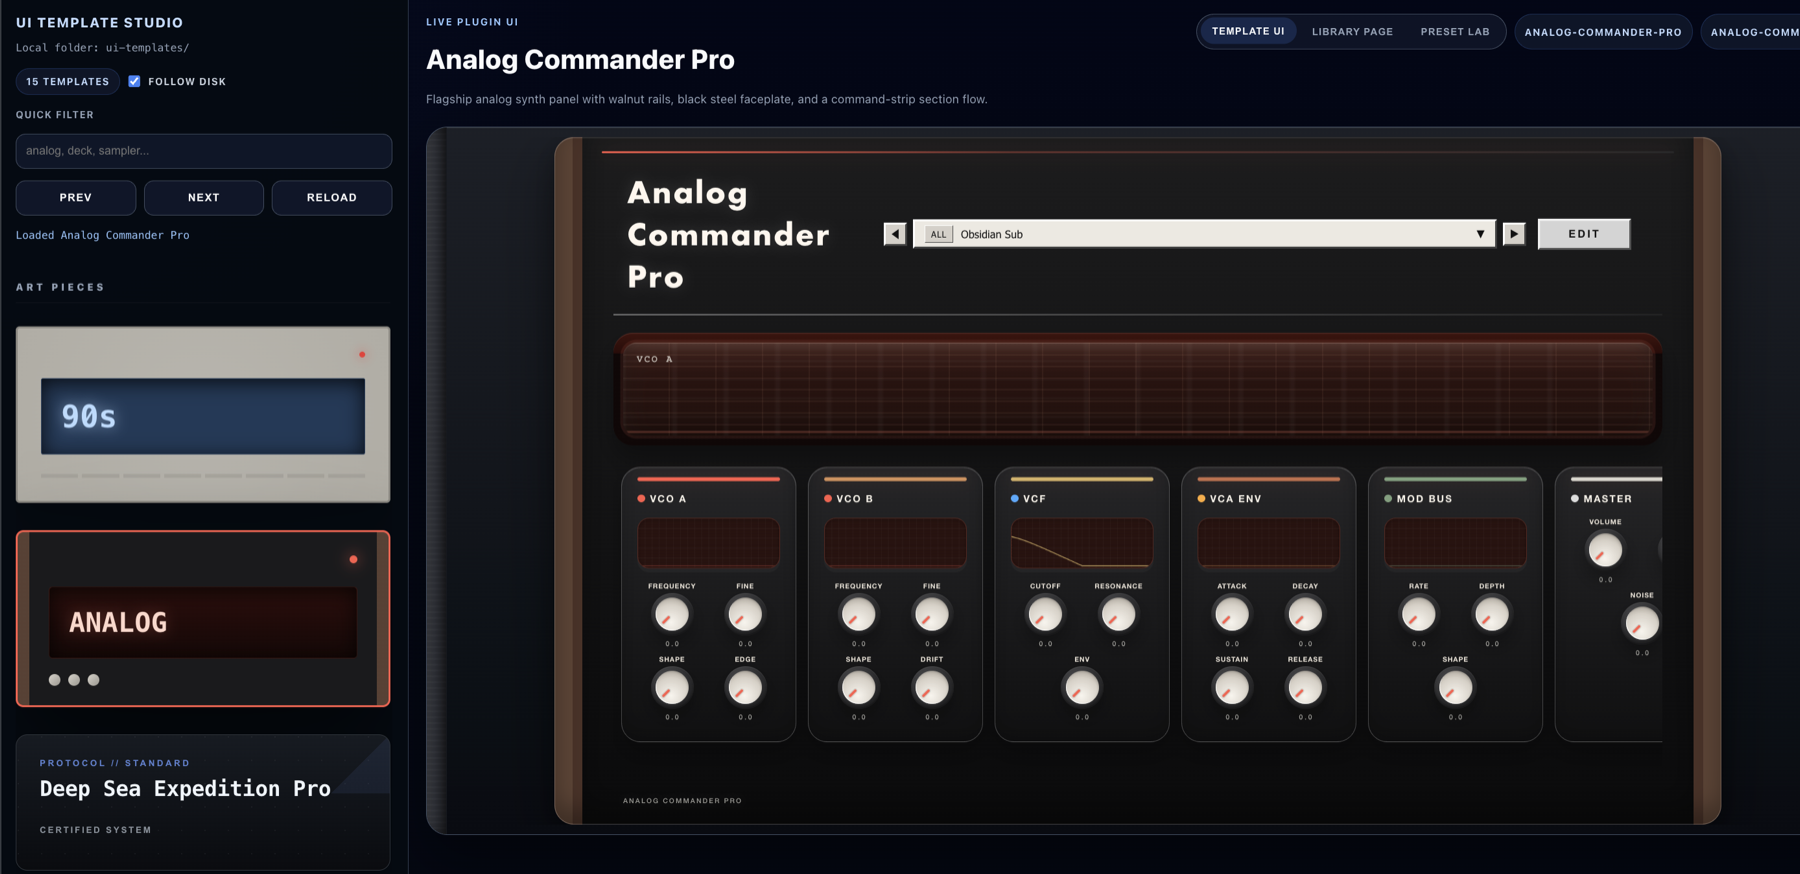The width and height of the screenshot is (1800, 874).
Task: Toggle the ALL preset filter tag
Action: pyautogui.click(x=938, y=235)
